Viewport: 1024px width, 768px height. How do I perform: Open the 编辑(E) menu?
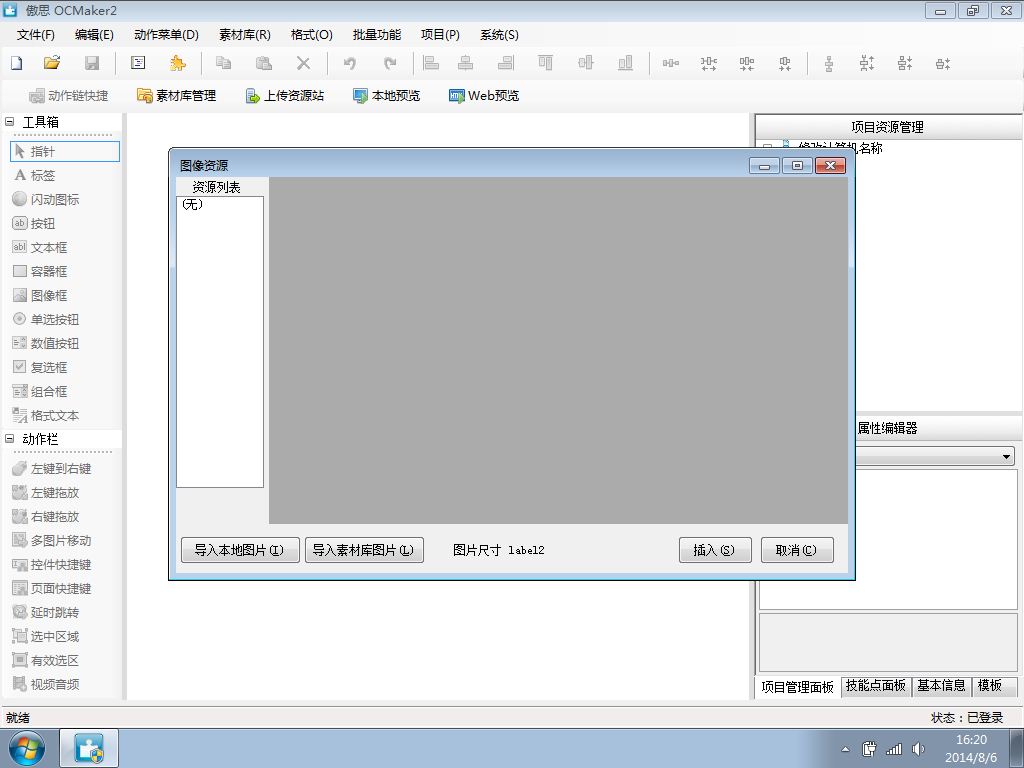94,35
